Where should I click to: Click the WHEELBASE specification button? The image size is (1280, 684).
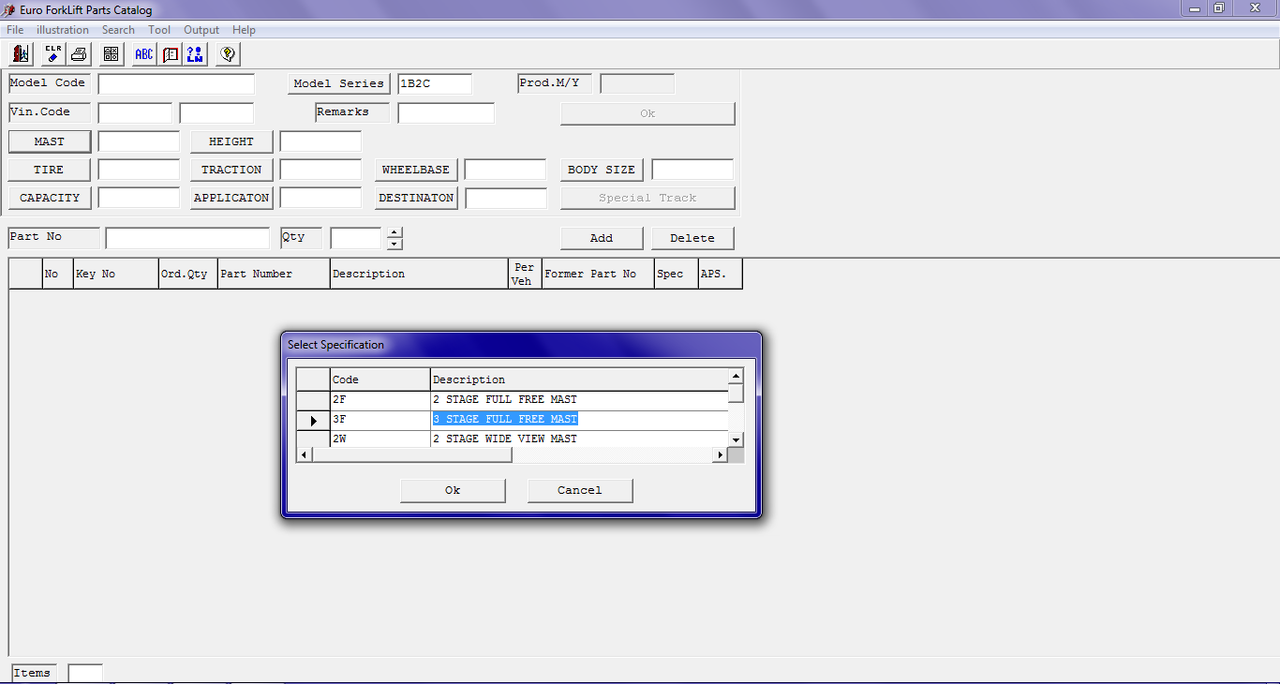[416, 170]
